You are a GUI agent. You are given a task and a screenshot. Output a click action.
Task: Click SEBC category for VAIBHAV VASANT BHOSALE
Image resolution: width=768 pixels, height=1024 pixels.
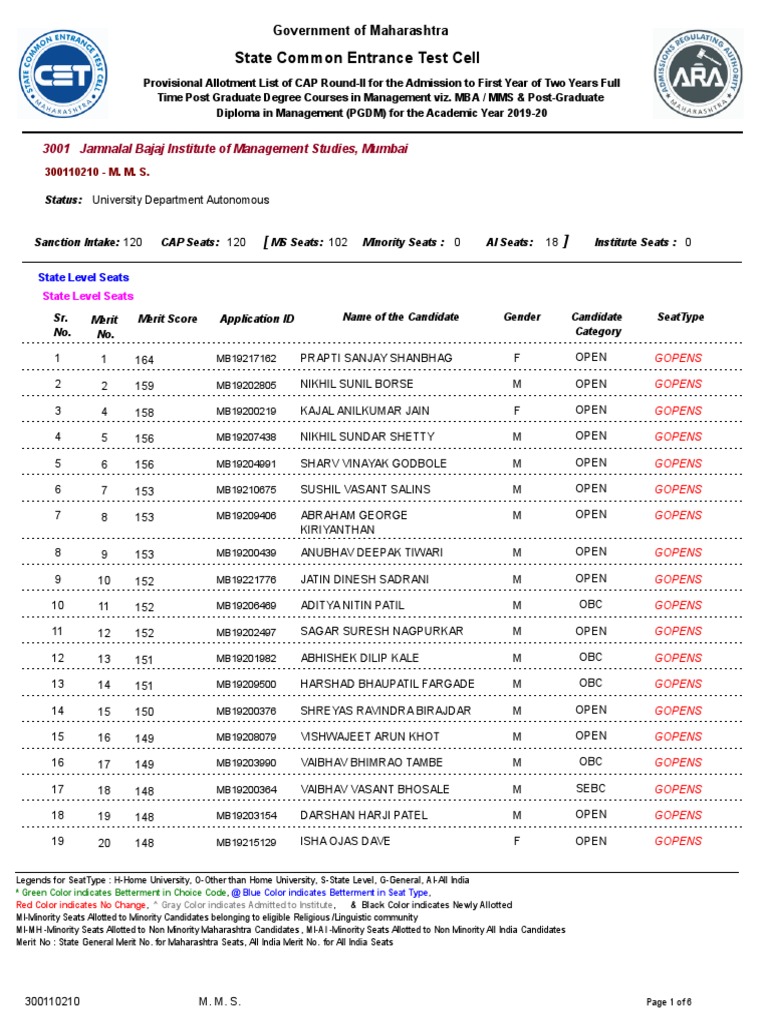click(590, 788)
